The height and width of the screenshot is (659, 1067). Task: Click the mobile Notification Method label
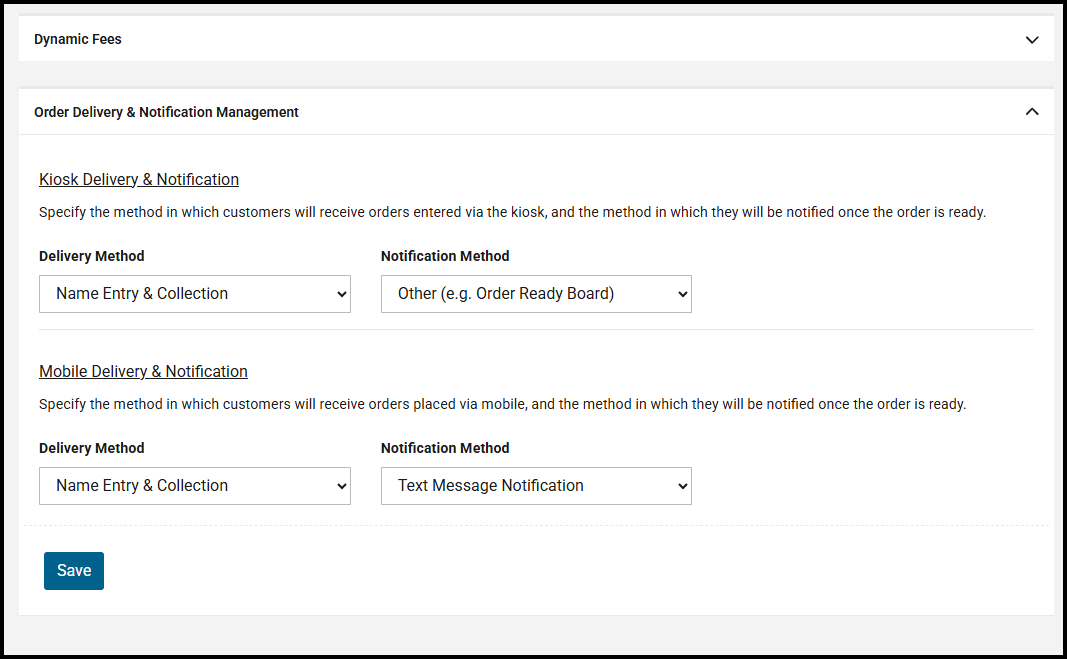[445, 448]
